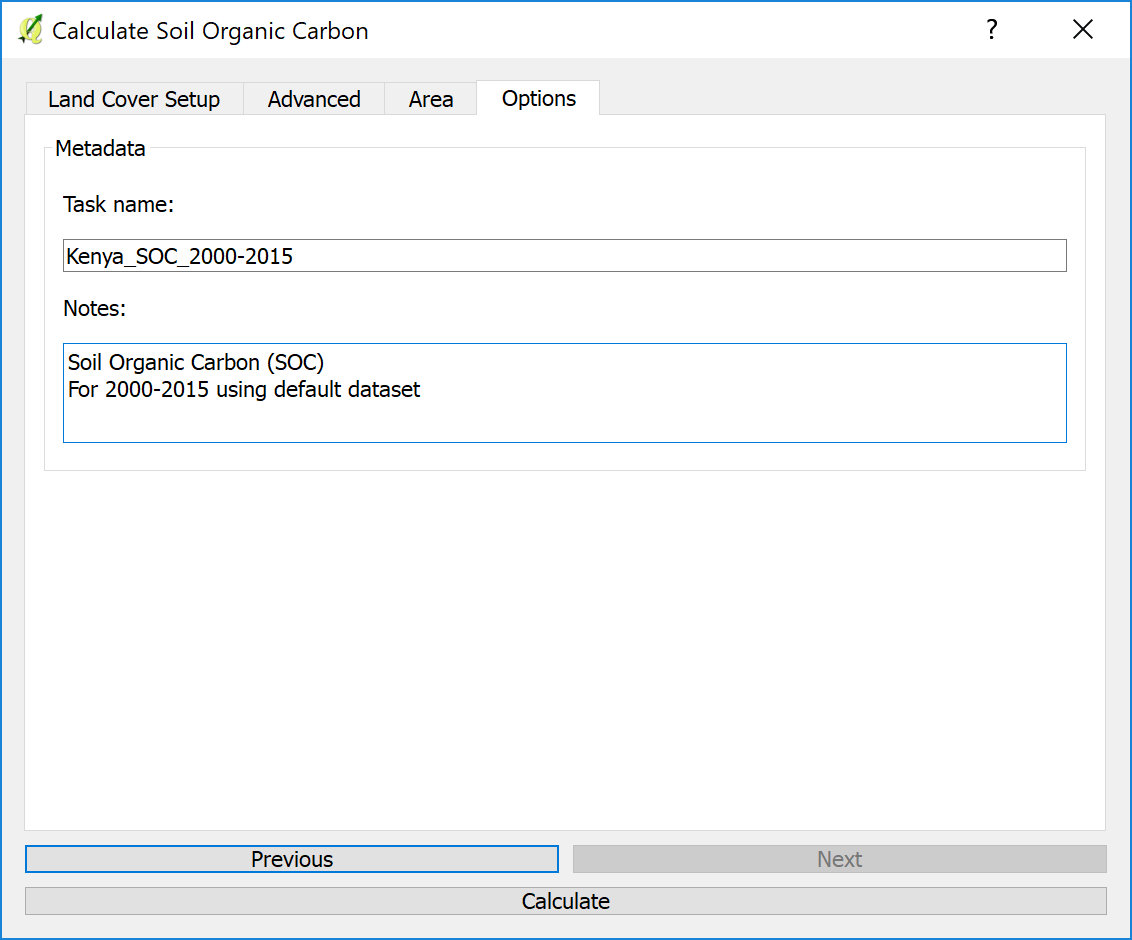Click the QGIS logo icon in title bar
1132x940 pixels.
pos(30,30)
